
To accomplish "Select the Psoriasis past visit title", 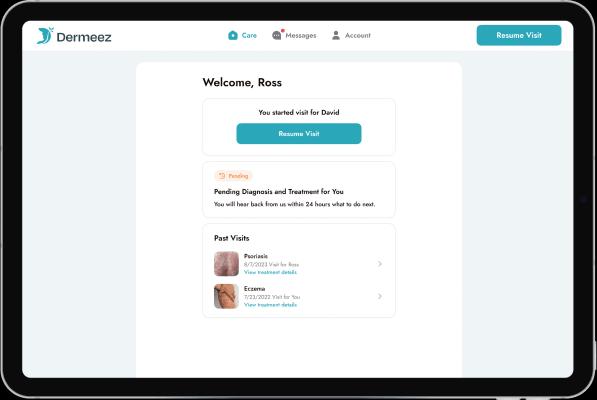I will pos(256,256).
